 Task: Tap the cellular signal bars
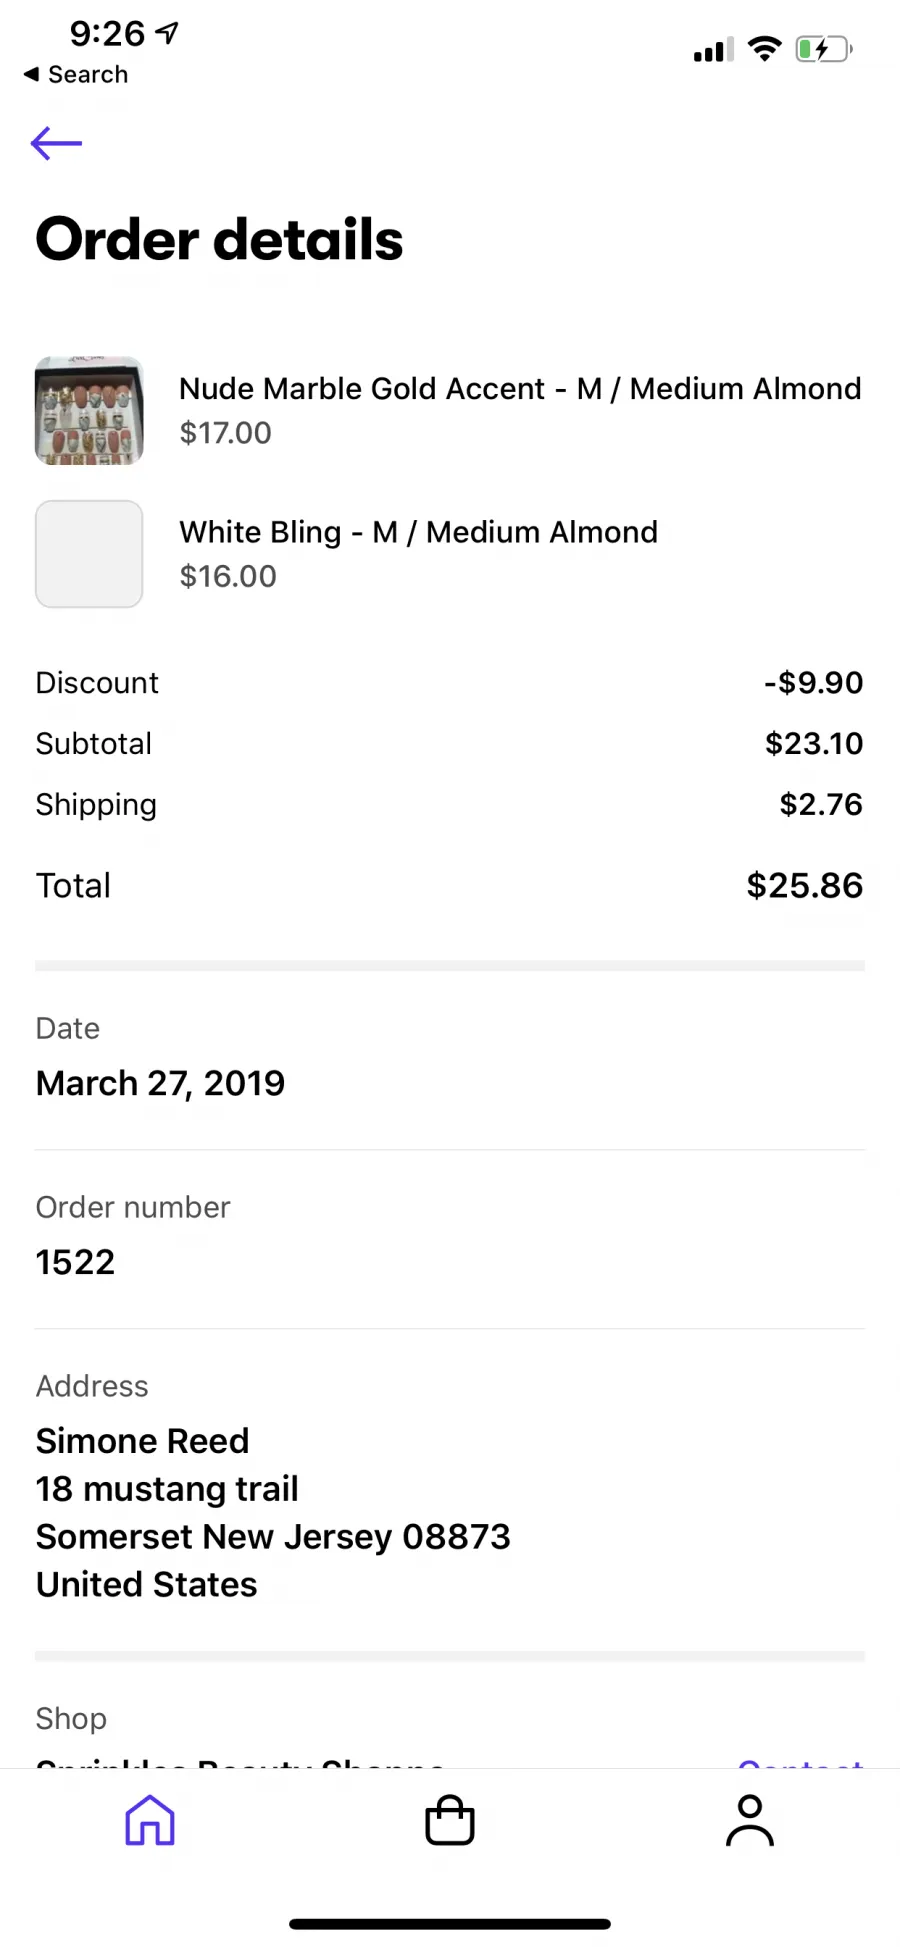click(x=714, y=50)
